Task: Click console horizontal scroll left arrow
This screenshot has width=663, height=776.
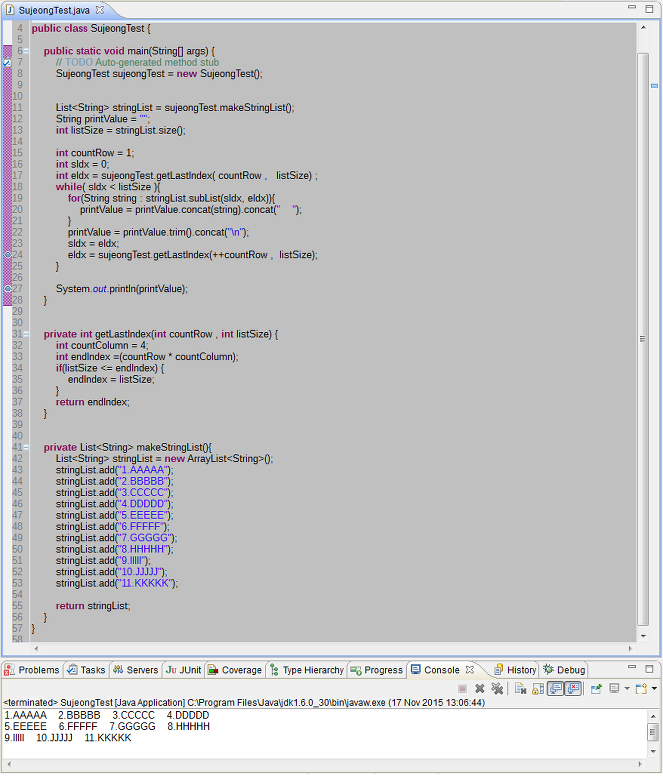Action: tap(9, 764)
